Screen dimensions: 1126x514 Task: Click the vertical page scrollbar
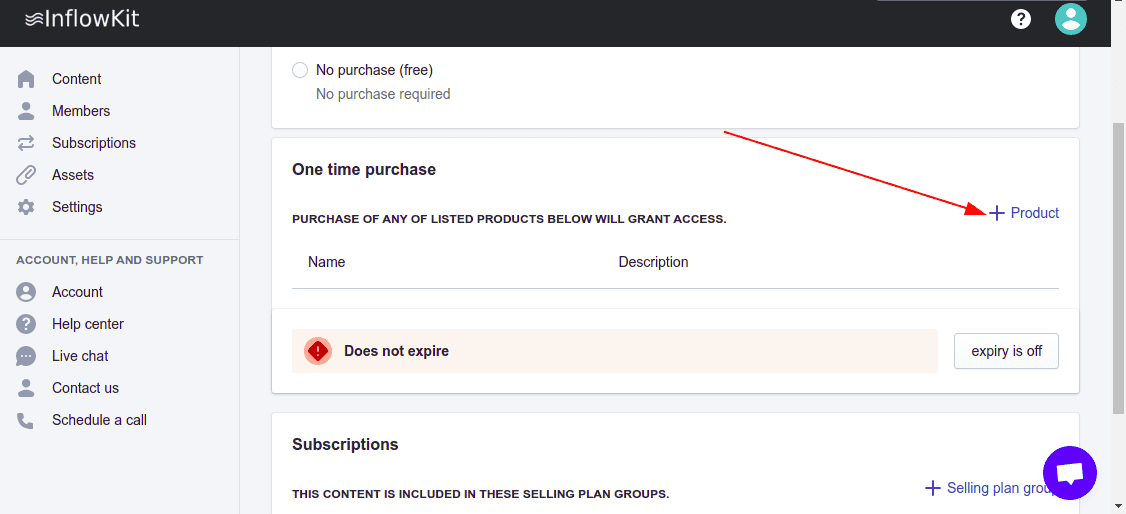(x=1118, y=270)
